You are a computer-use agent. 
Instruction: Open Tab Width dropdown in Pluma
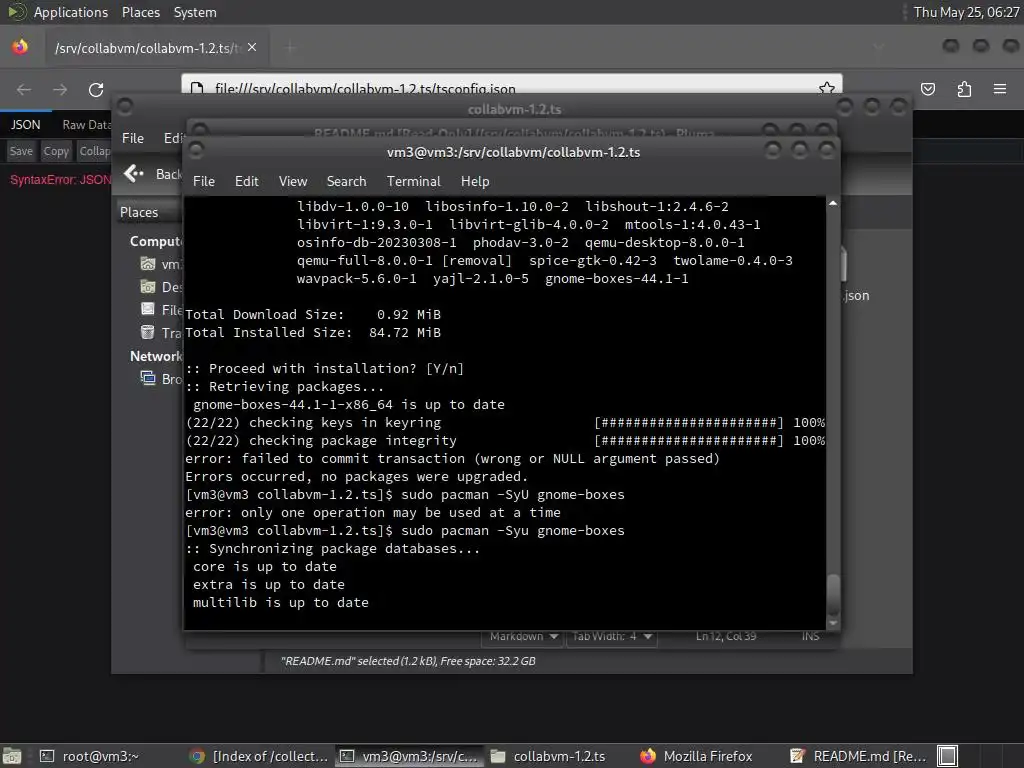click(612, 636)
